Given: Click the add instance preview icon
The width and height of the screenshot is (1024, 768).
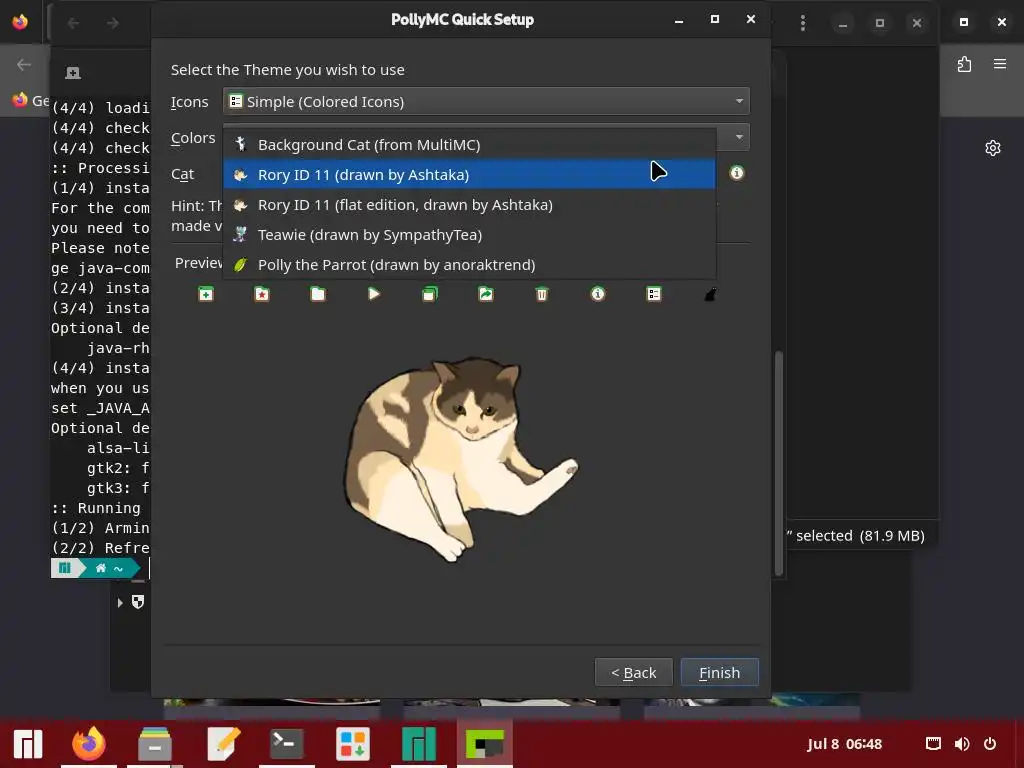Looking at the screenshot, I should click(x=206, y=294).
